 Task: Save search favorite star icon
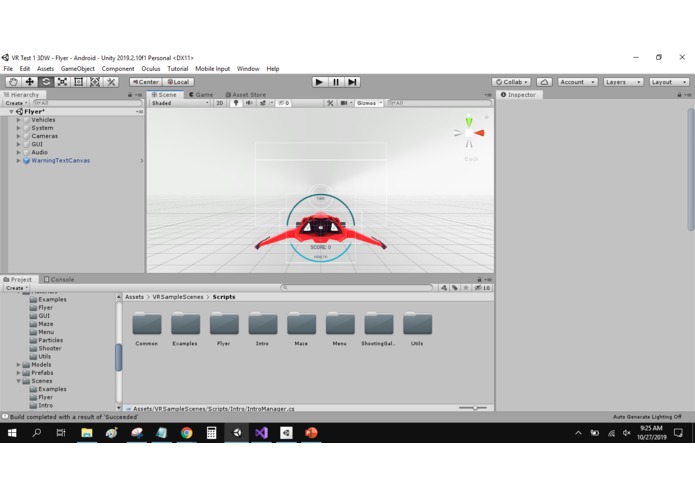tap(466, 288)
